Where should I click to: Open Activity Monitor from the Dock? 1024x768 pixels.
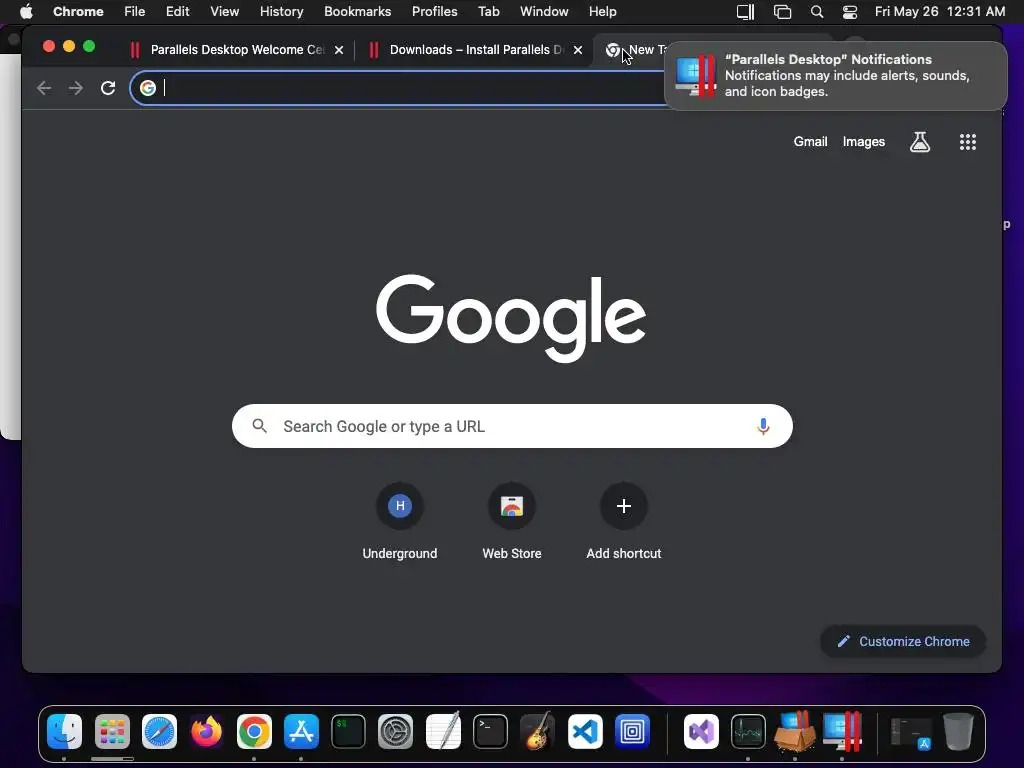[748, 731]
